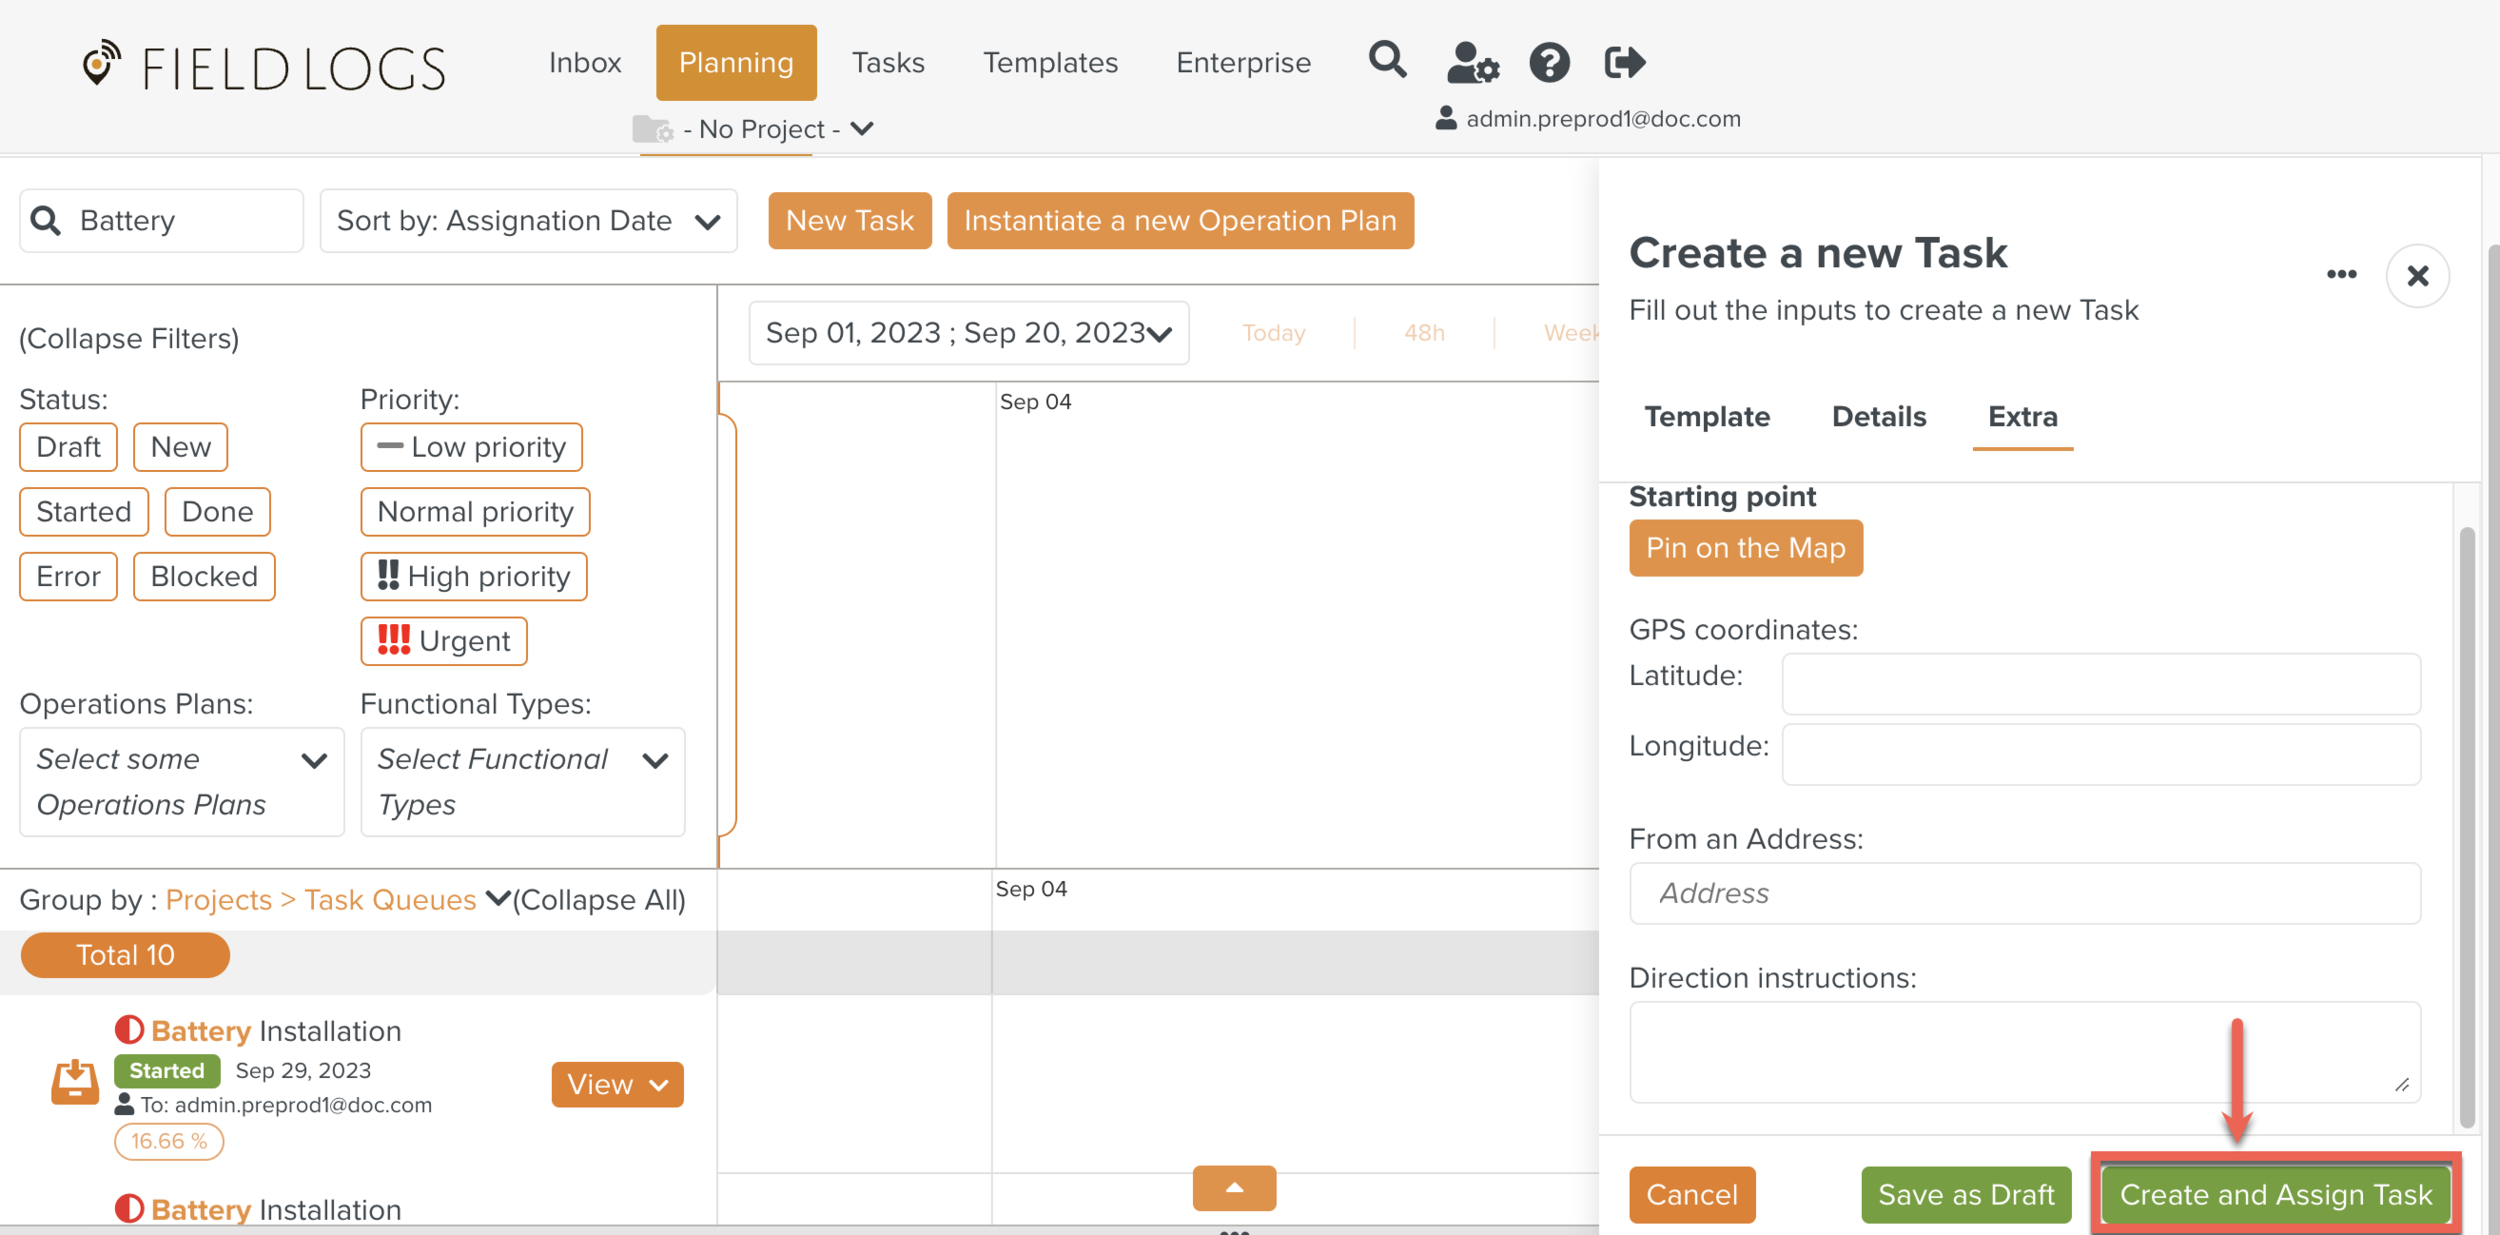2500x1235 pixels.
Task: Click the inbox tray icon beside Battery Installation
Action: coord(75,1083)
